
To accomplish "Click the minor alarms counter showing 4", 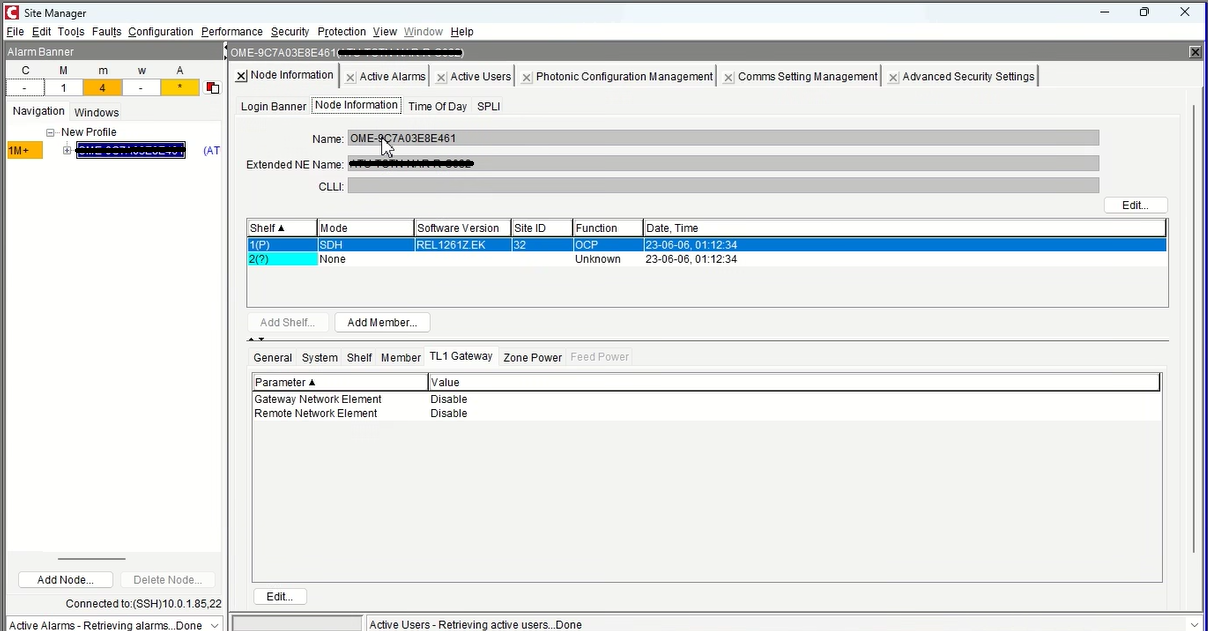I will pos(102,87).
